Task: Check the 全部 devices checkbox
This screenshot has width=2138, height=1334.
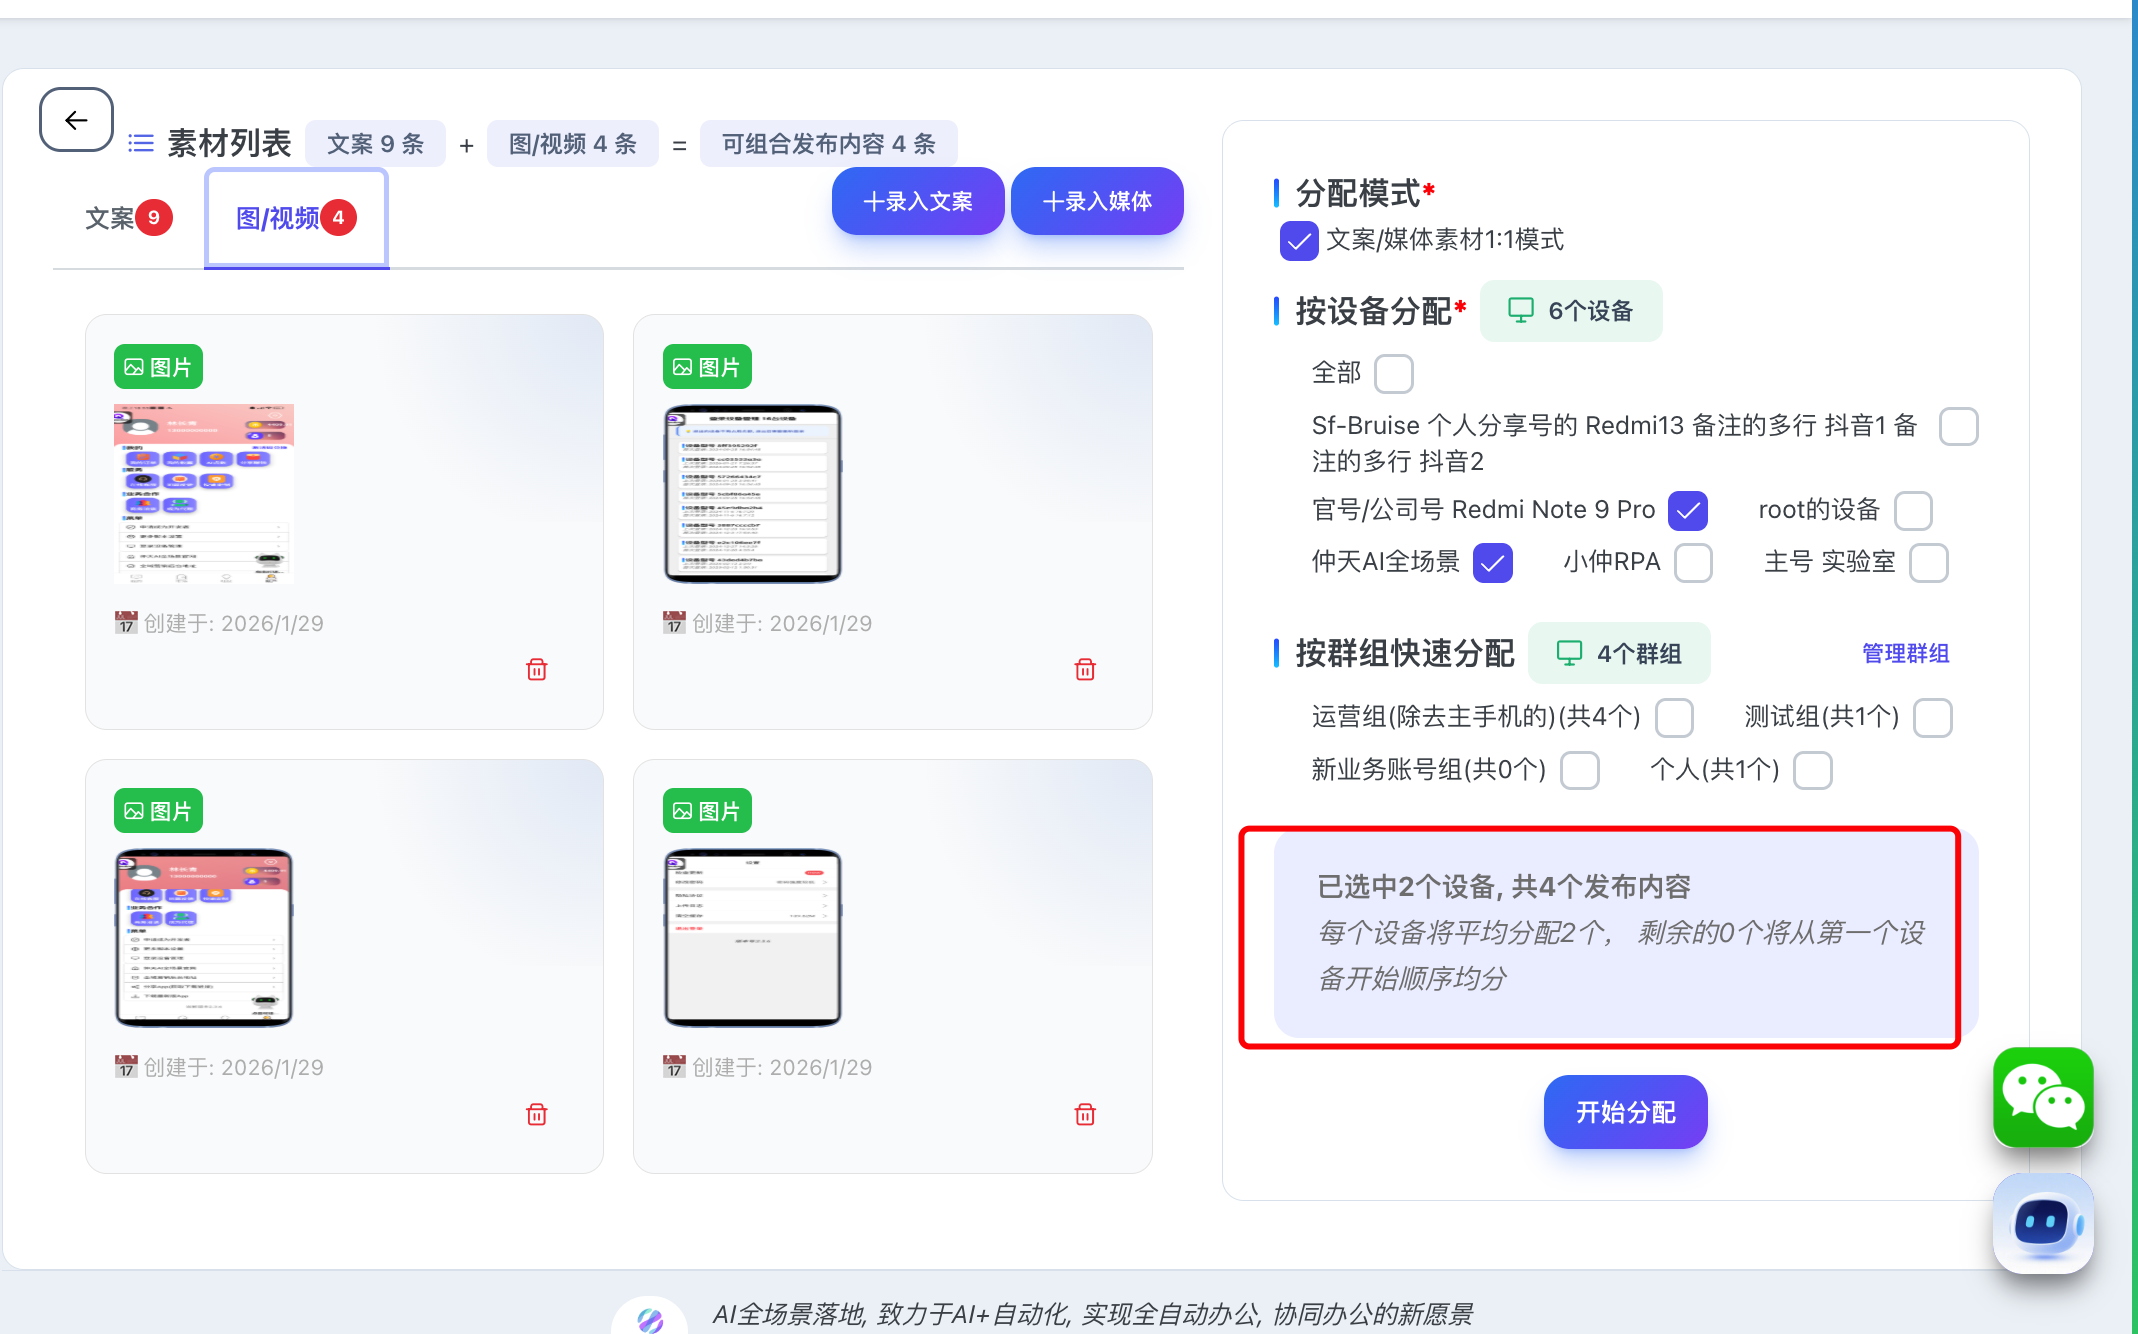Action: pyautogui.click(x=1393, y=374)
